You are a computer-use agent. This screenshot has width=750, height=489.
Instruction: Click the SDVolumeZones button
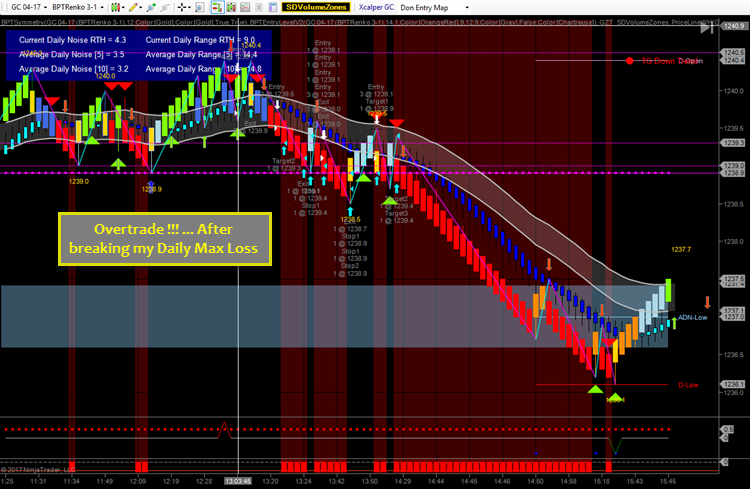[x=316, y=7]
